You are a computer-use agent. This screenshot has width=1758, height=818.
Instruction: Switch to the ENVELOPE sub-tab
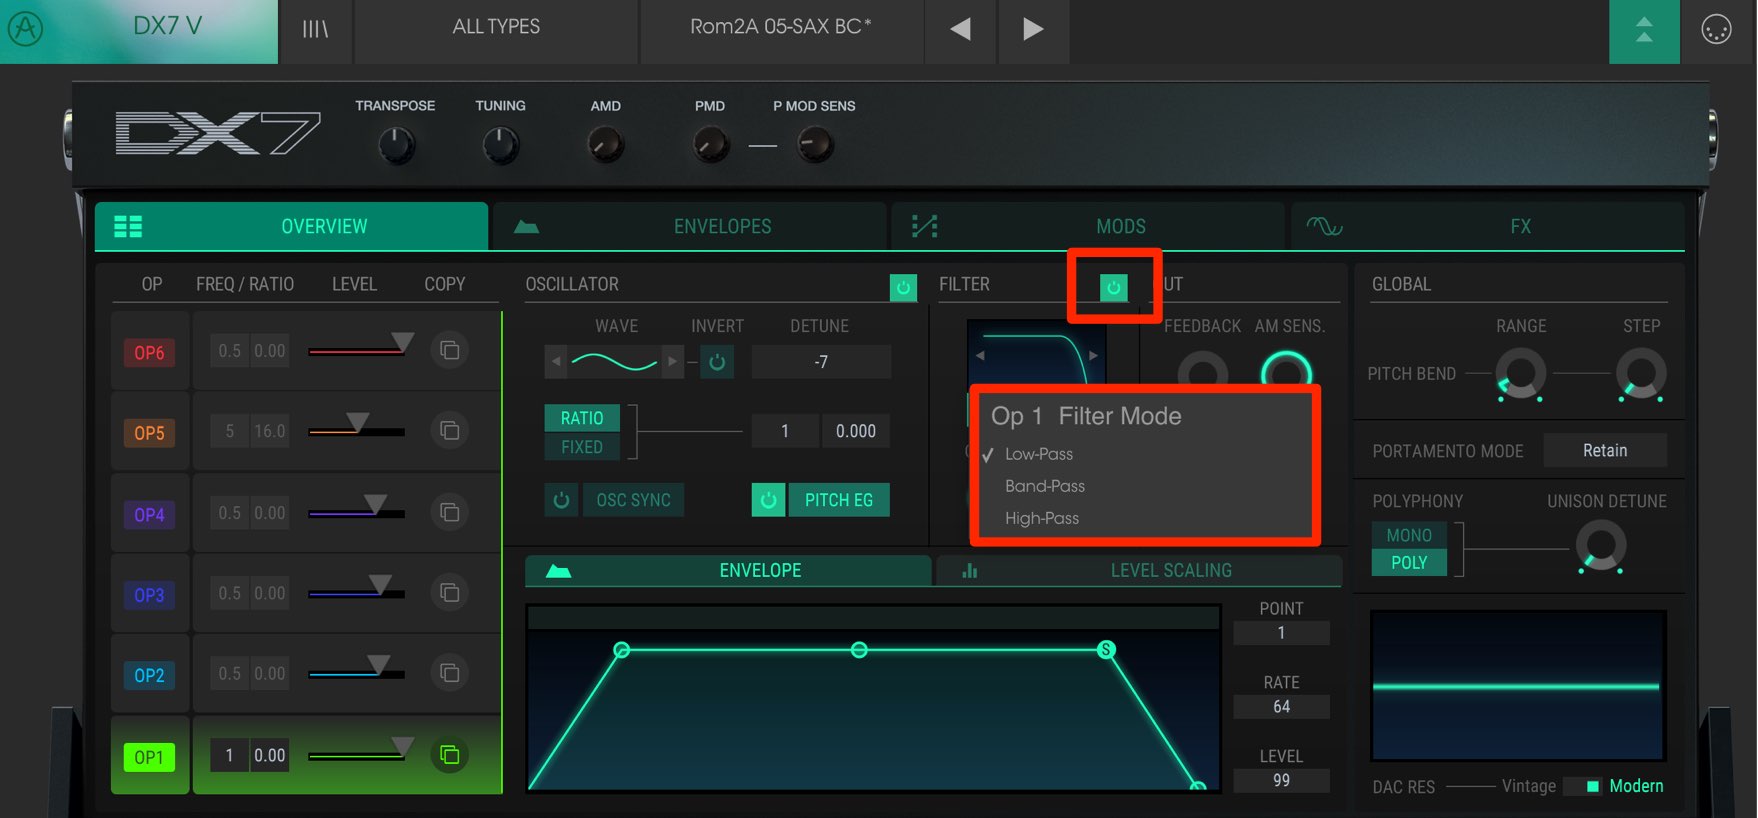728,570
